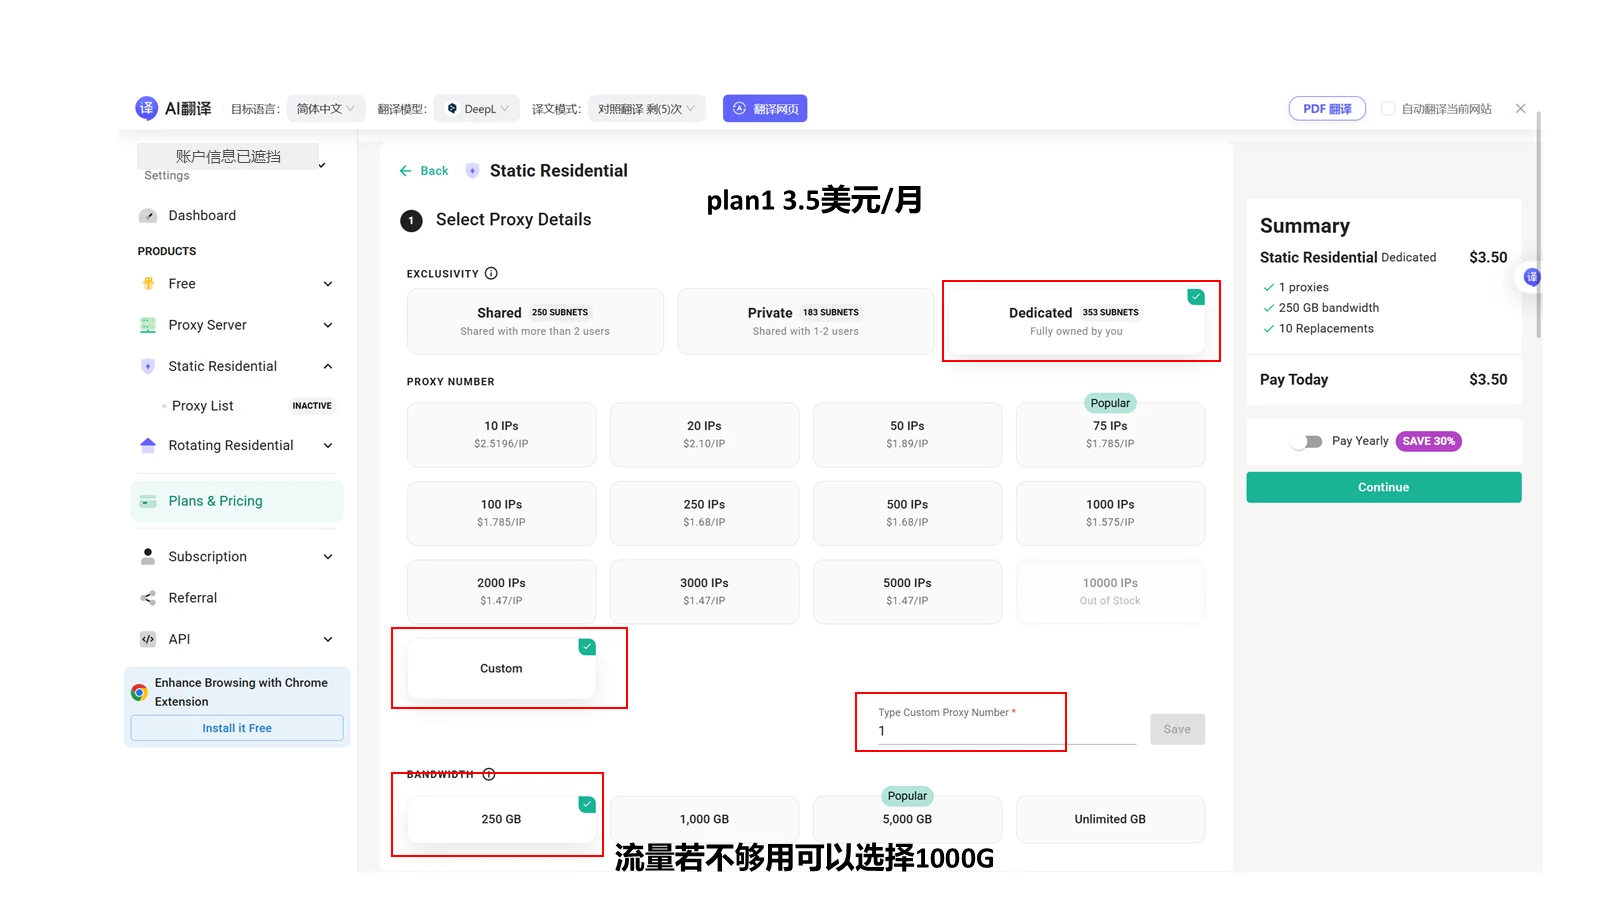
Task: Click the API code icon
Action: [148, 639]
